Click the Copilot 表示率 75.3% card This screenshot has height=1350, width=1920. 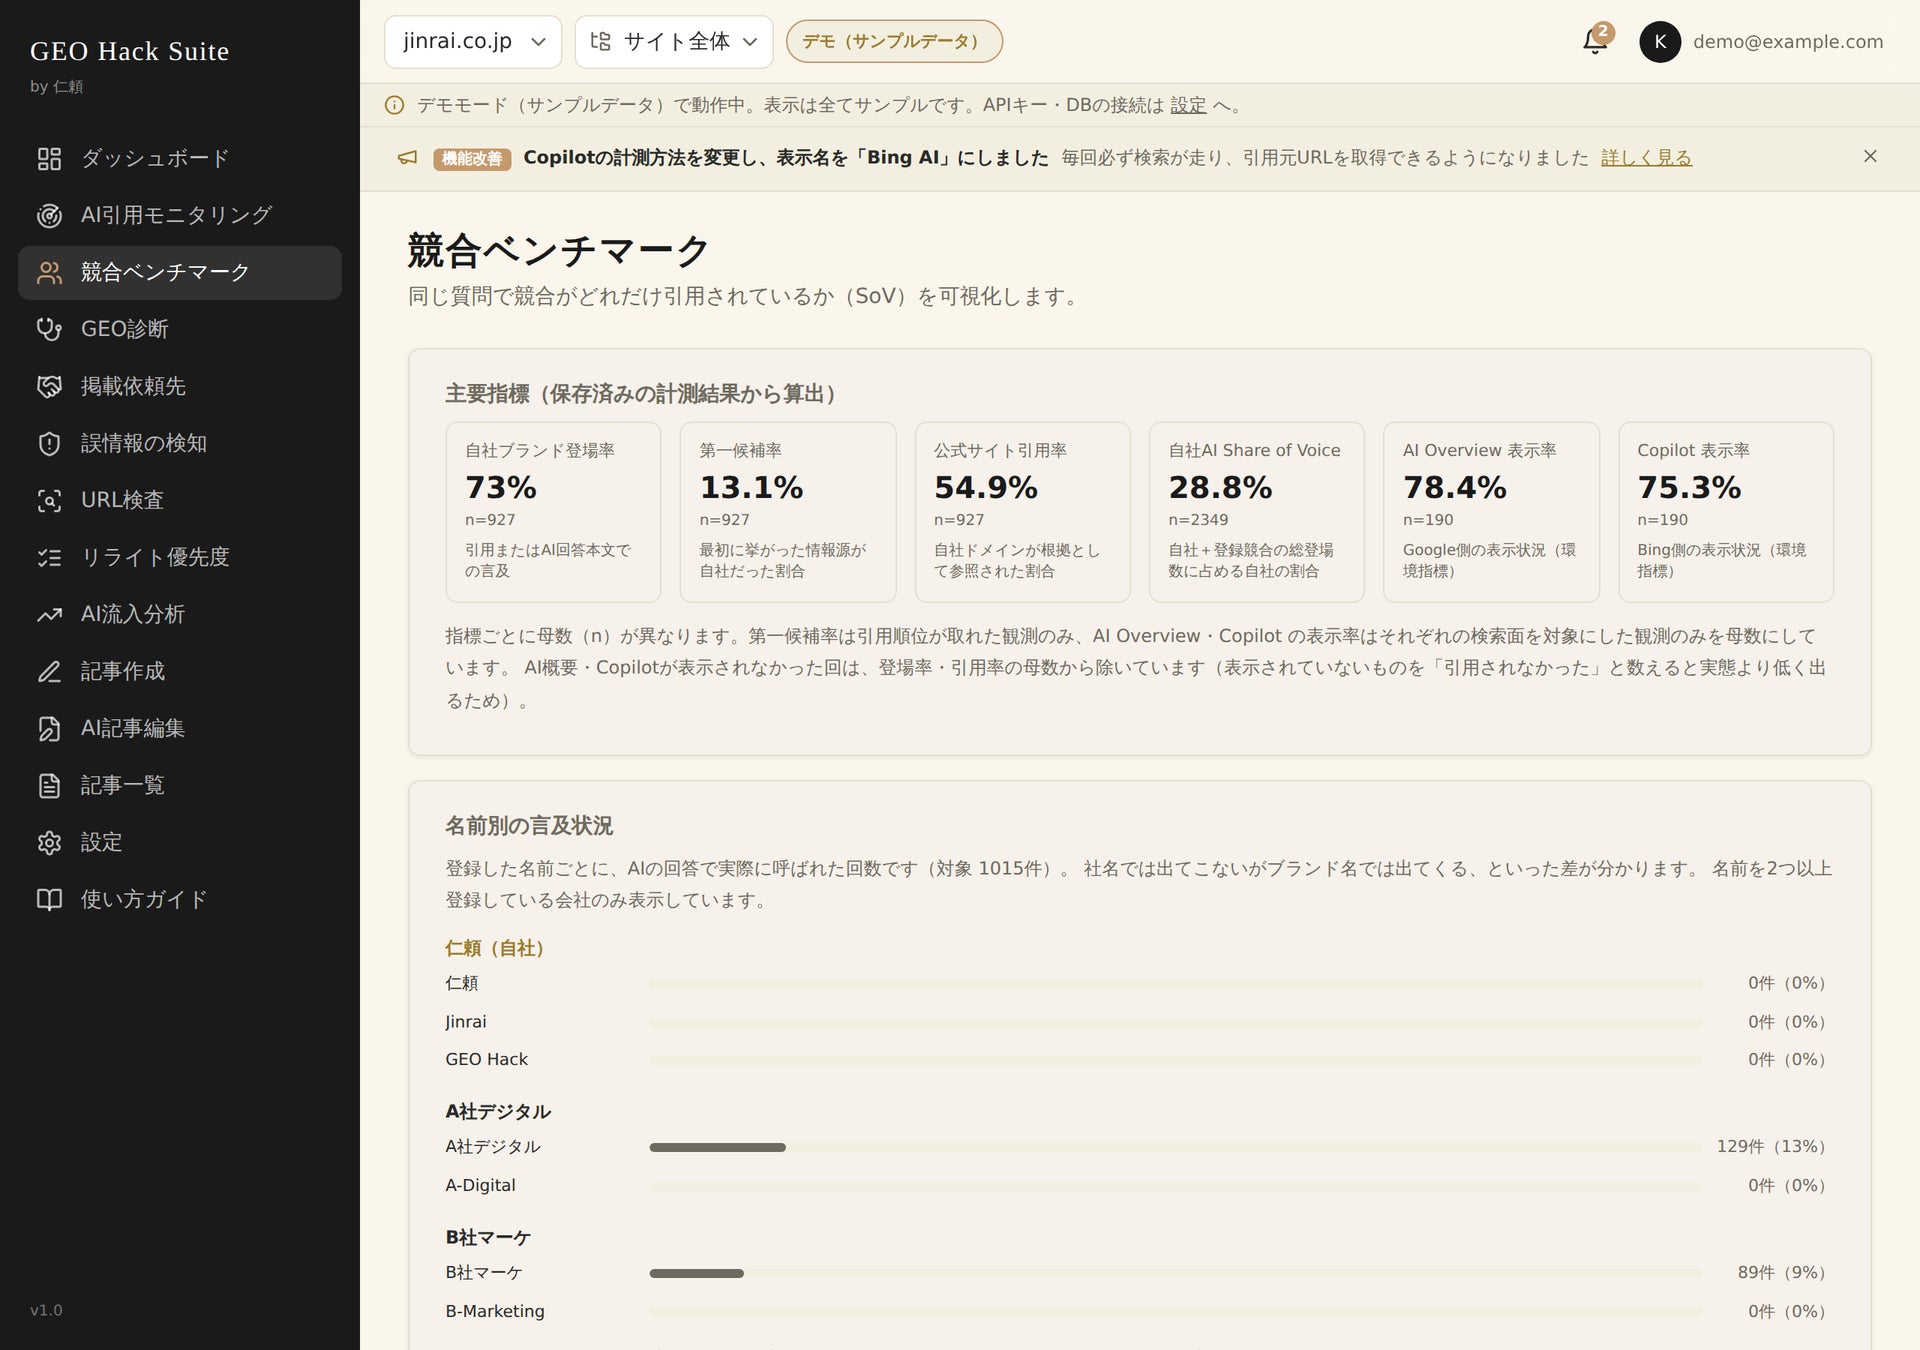click(1726, 512)
